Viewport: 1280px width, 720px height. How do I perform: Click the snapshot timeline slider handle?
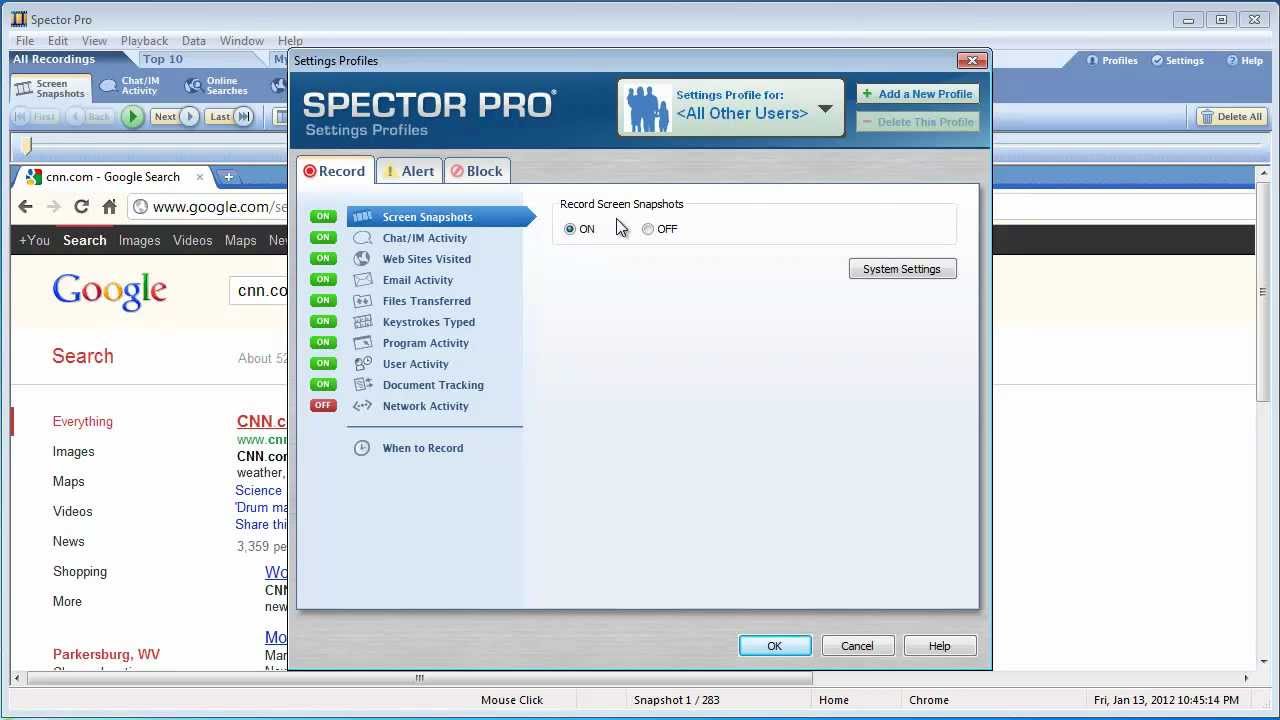click(x=27, y=147)
